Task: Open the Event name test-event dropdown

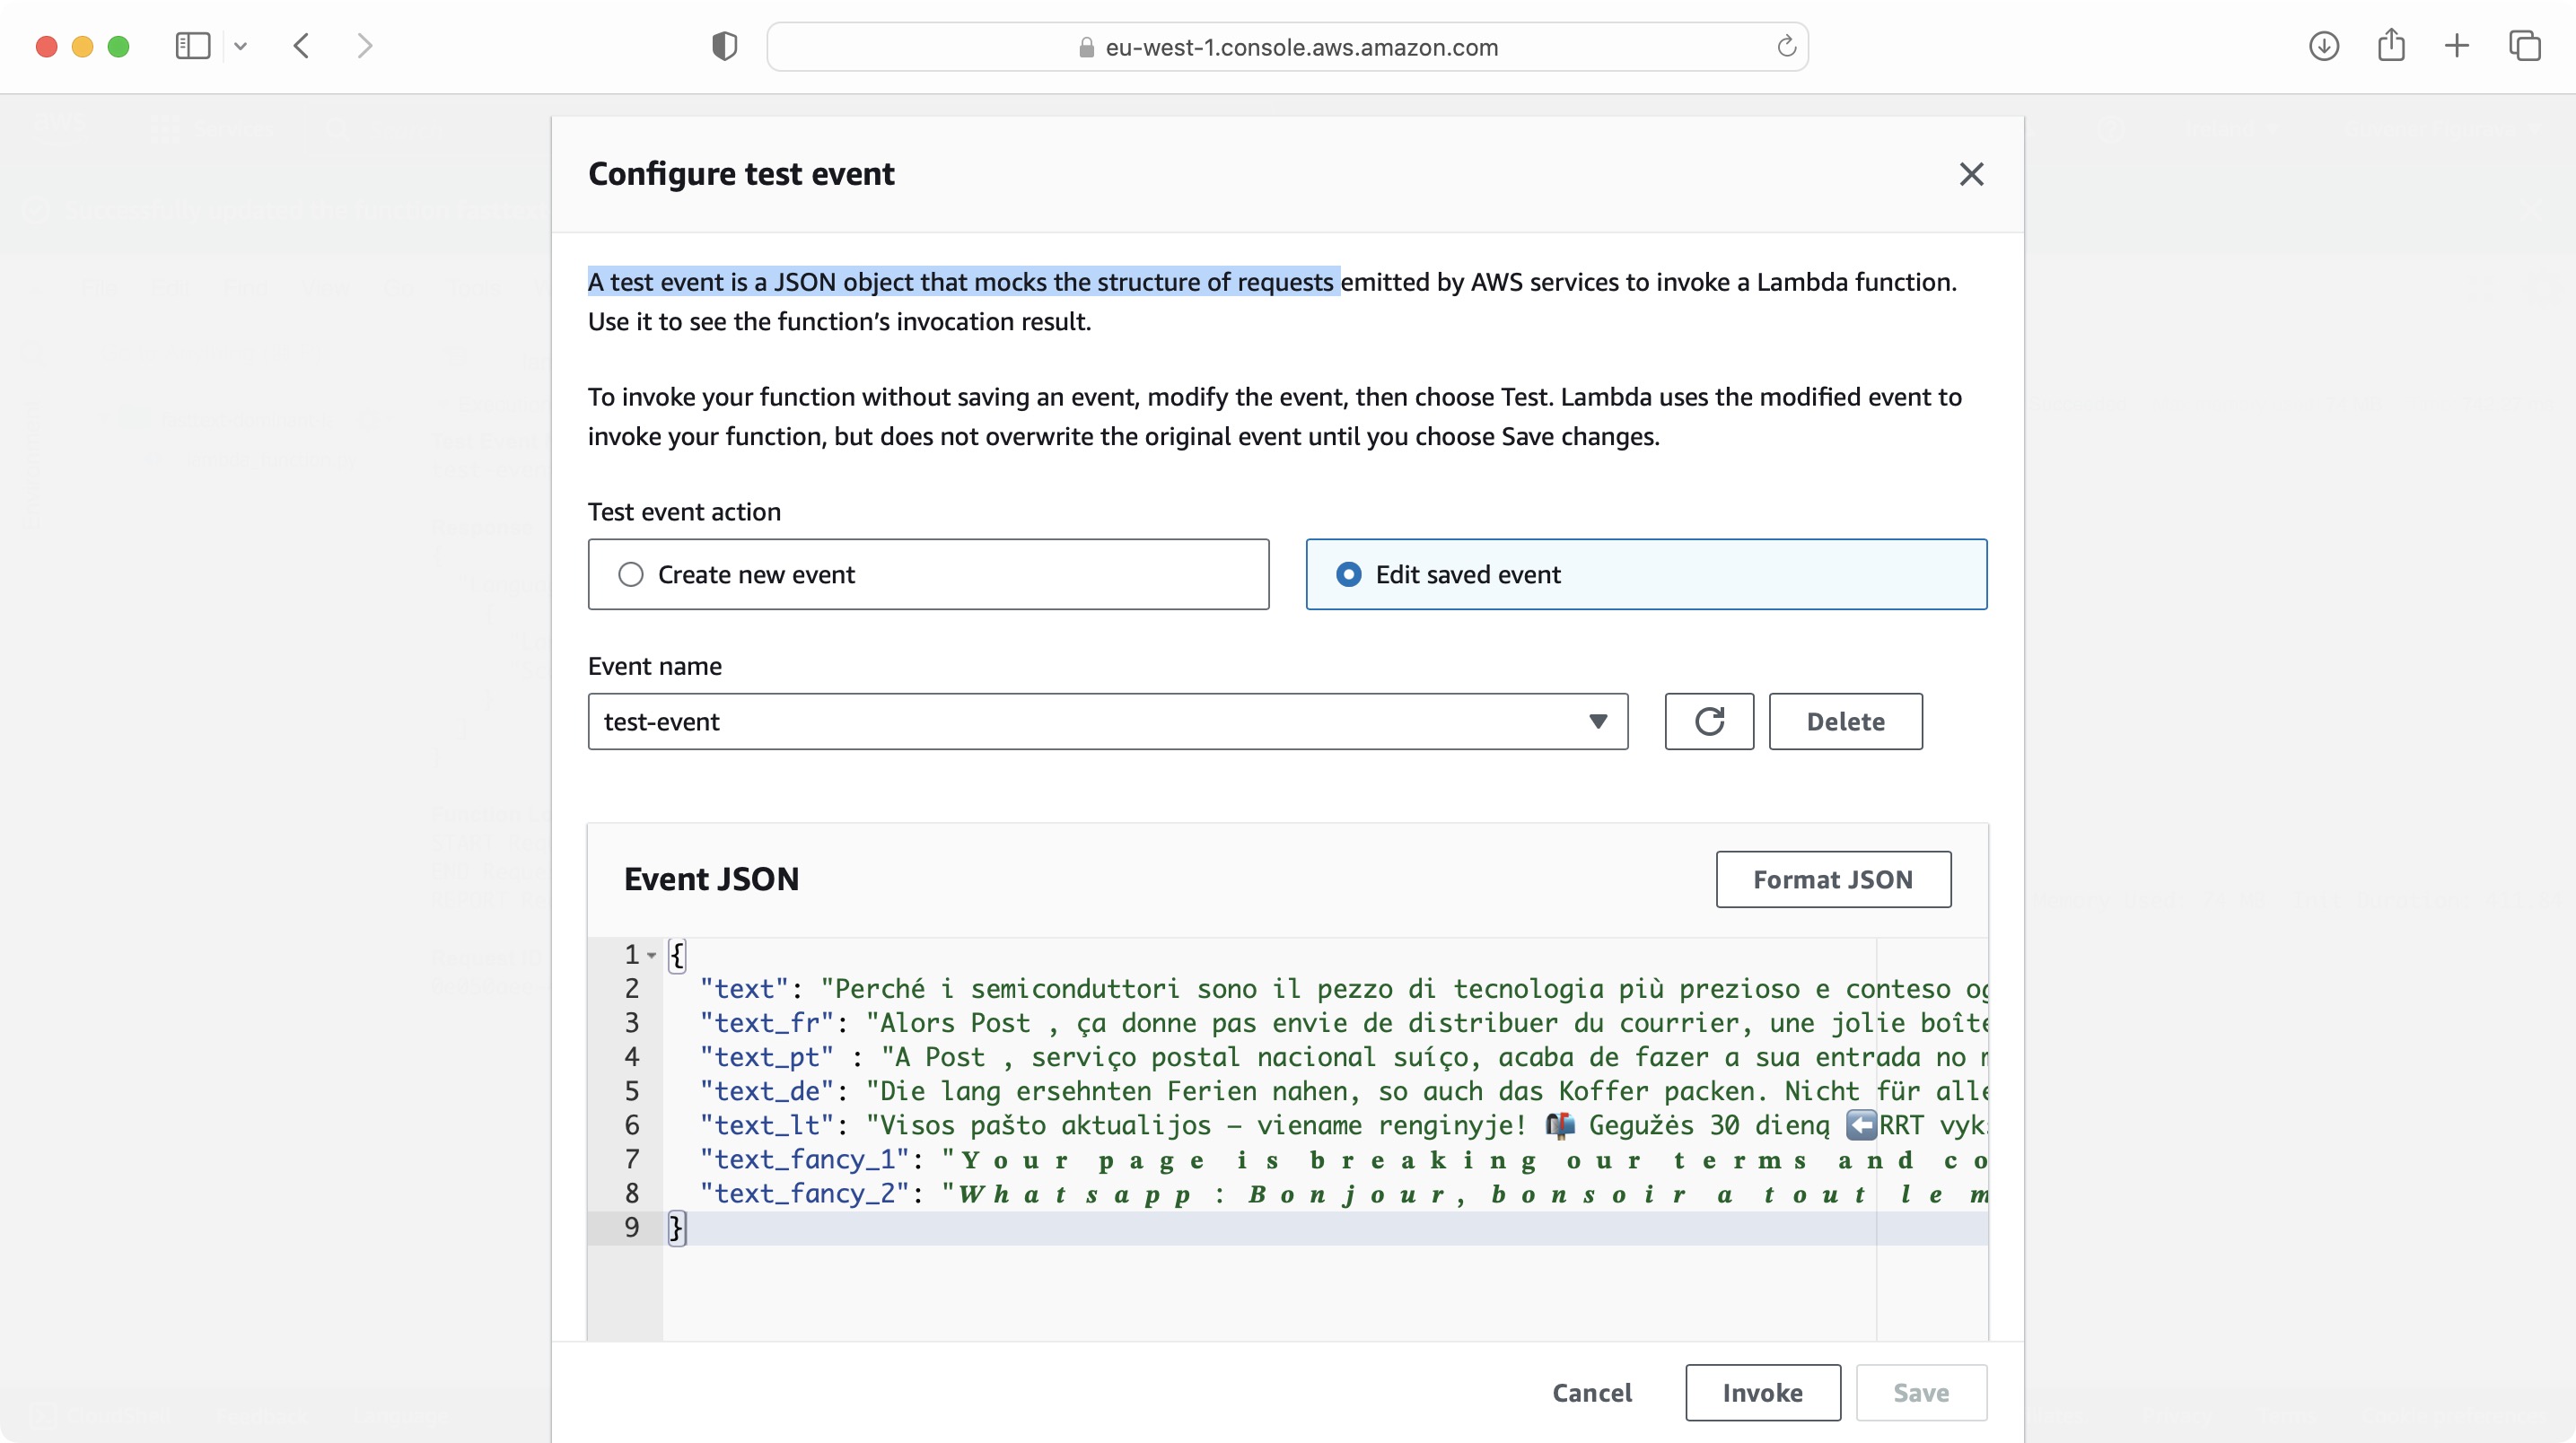Action: [1107, 721]
